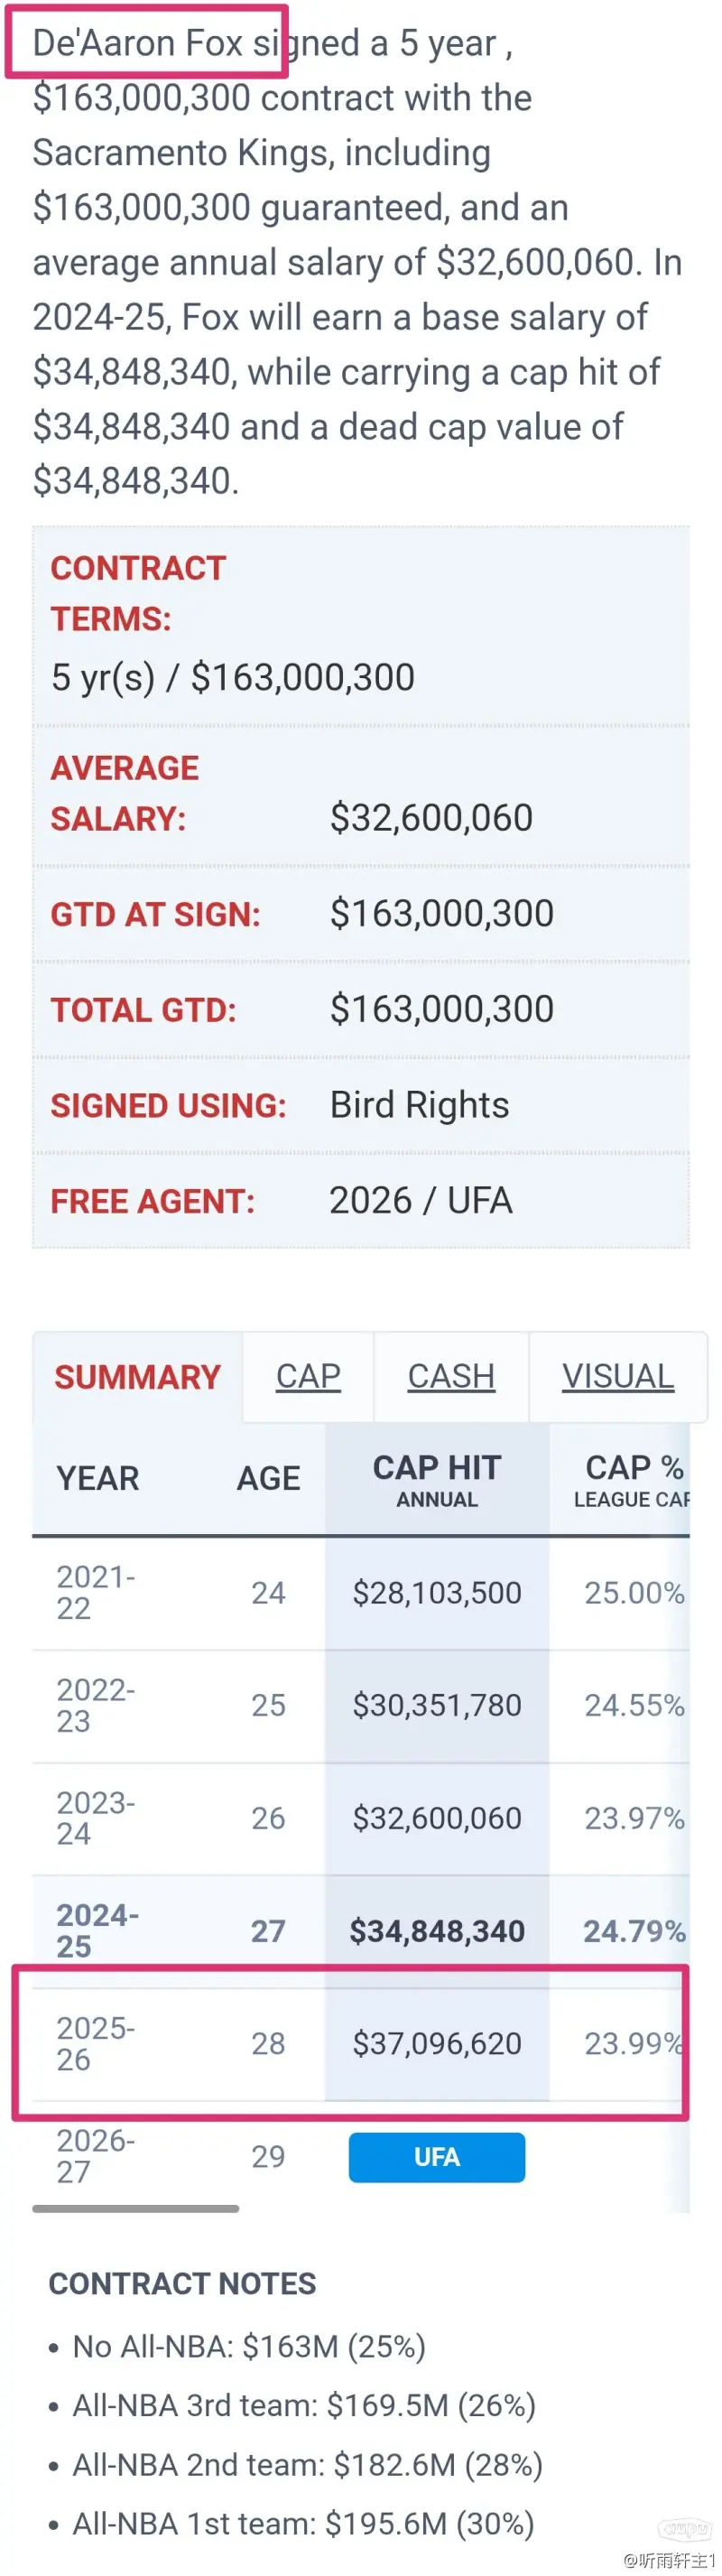Select the 2023-24 row cap hit $32,600,060

pos(437,1818)
